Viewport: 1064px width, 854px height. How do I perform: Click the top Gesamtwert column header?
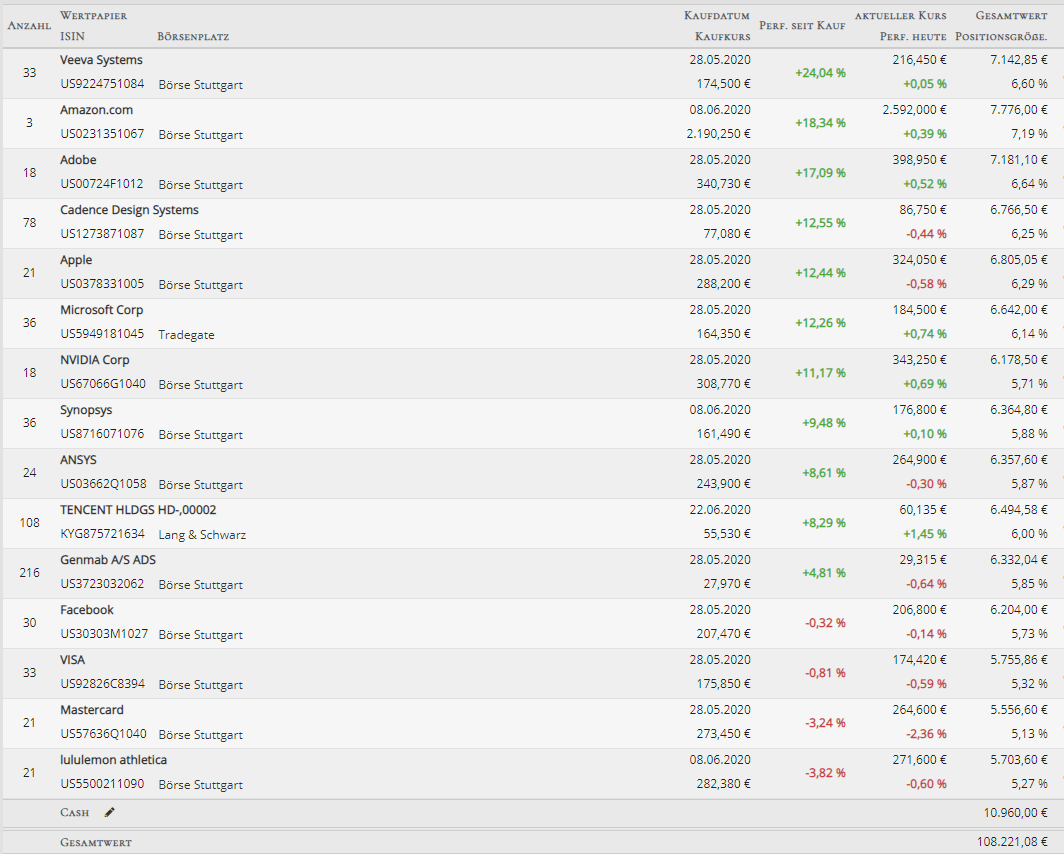(x=1011, y=15)
